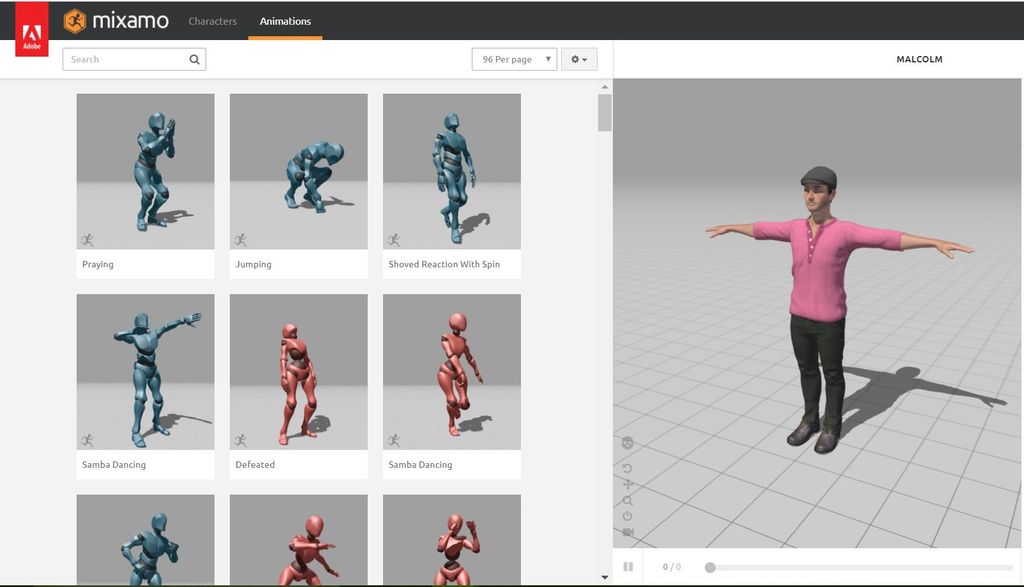This screenshot has width=1024, height=587.
Task: Open the Characters tab
Action: [x=212, y=21]
